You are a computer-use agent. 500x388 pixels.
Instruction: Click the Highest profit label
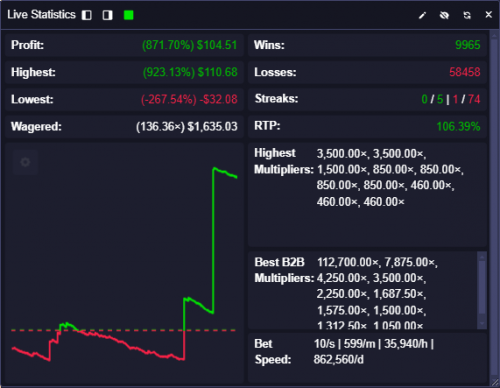tap(33, 72)
